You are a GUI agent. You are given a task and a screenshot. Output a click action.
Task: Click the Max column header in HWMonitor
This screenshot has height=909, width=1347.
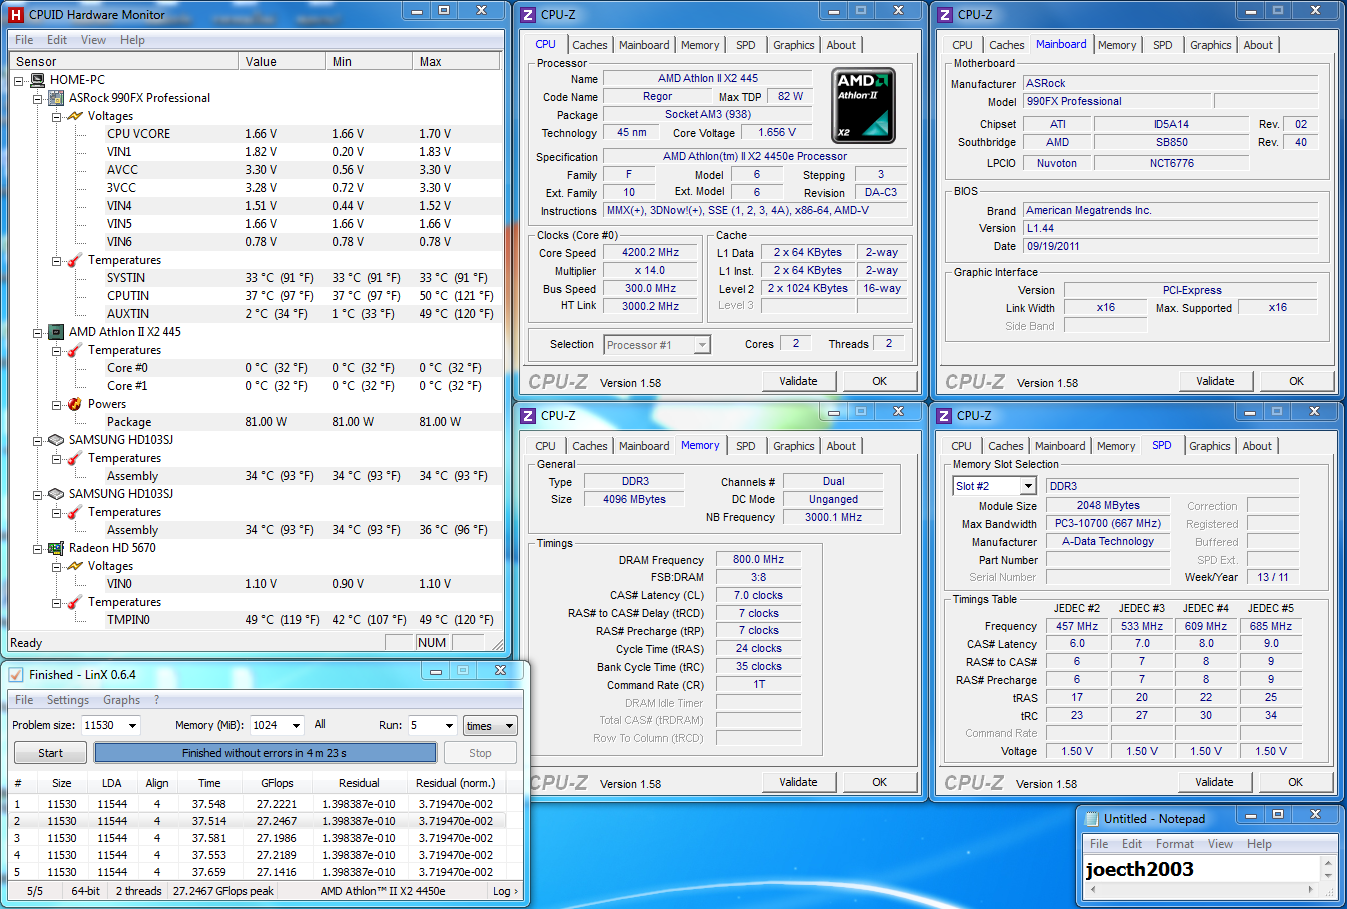[x=456, y=61]
